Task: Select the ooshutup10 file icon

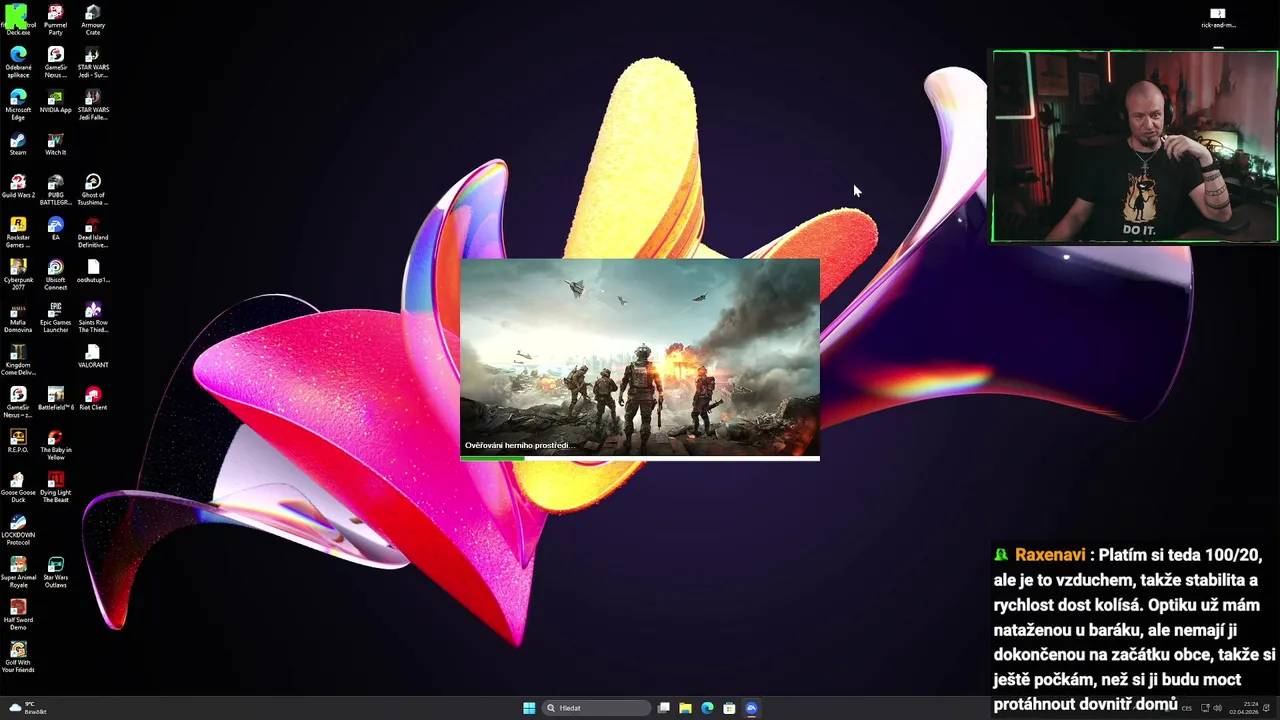Action: (92, 272)
